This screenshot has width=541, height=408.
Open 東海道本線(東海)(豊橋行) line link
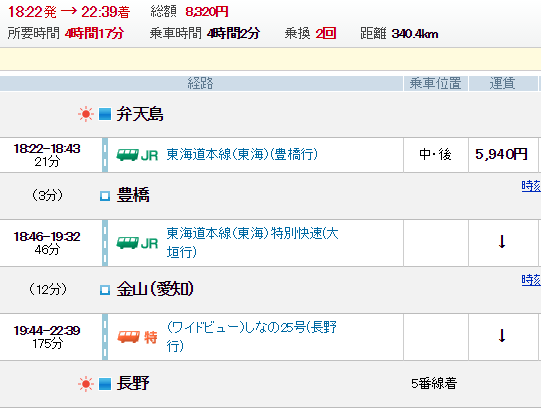click(x=242, y=155)
